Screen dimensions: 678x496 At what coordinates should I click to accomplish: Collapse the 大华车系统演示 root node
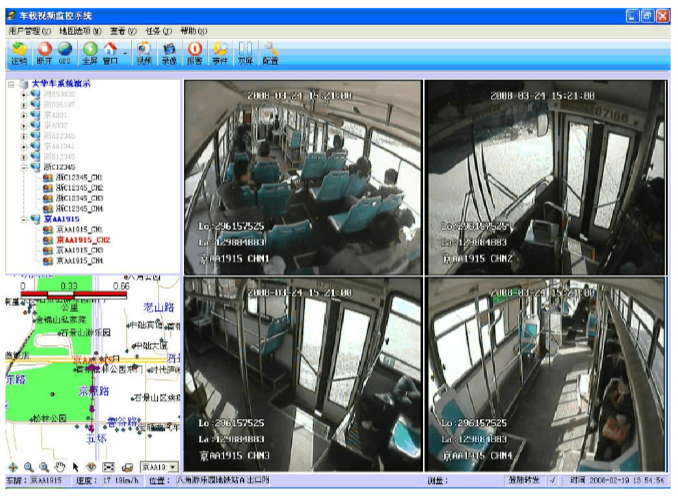(12, 84)
